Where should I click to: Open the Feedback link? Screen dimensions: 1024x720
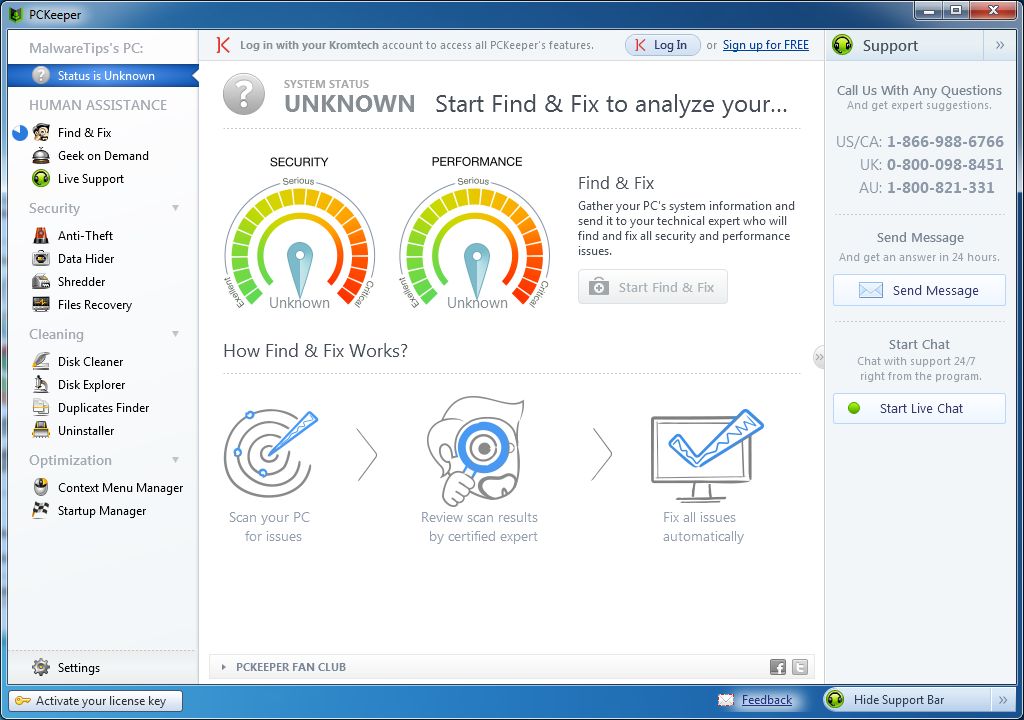767,700
